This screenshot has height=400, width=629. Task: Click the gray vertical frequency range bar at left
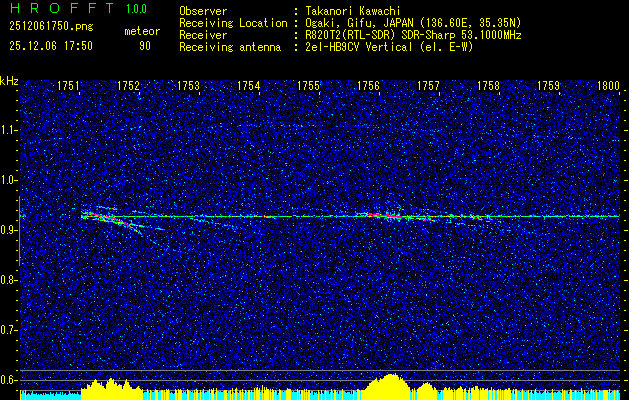click(19, 231)
